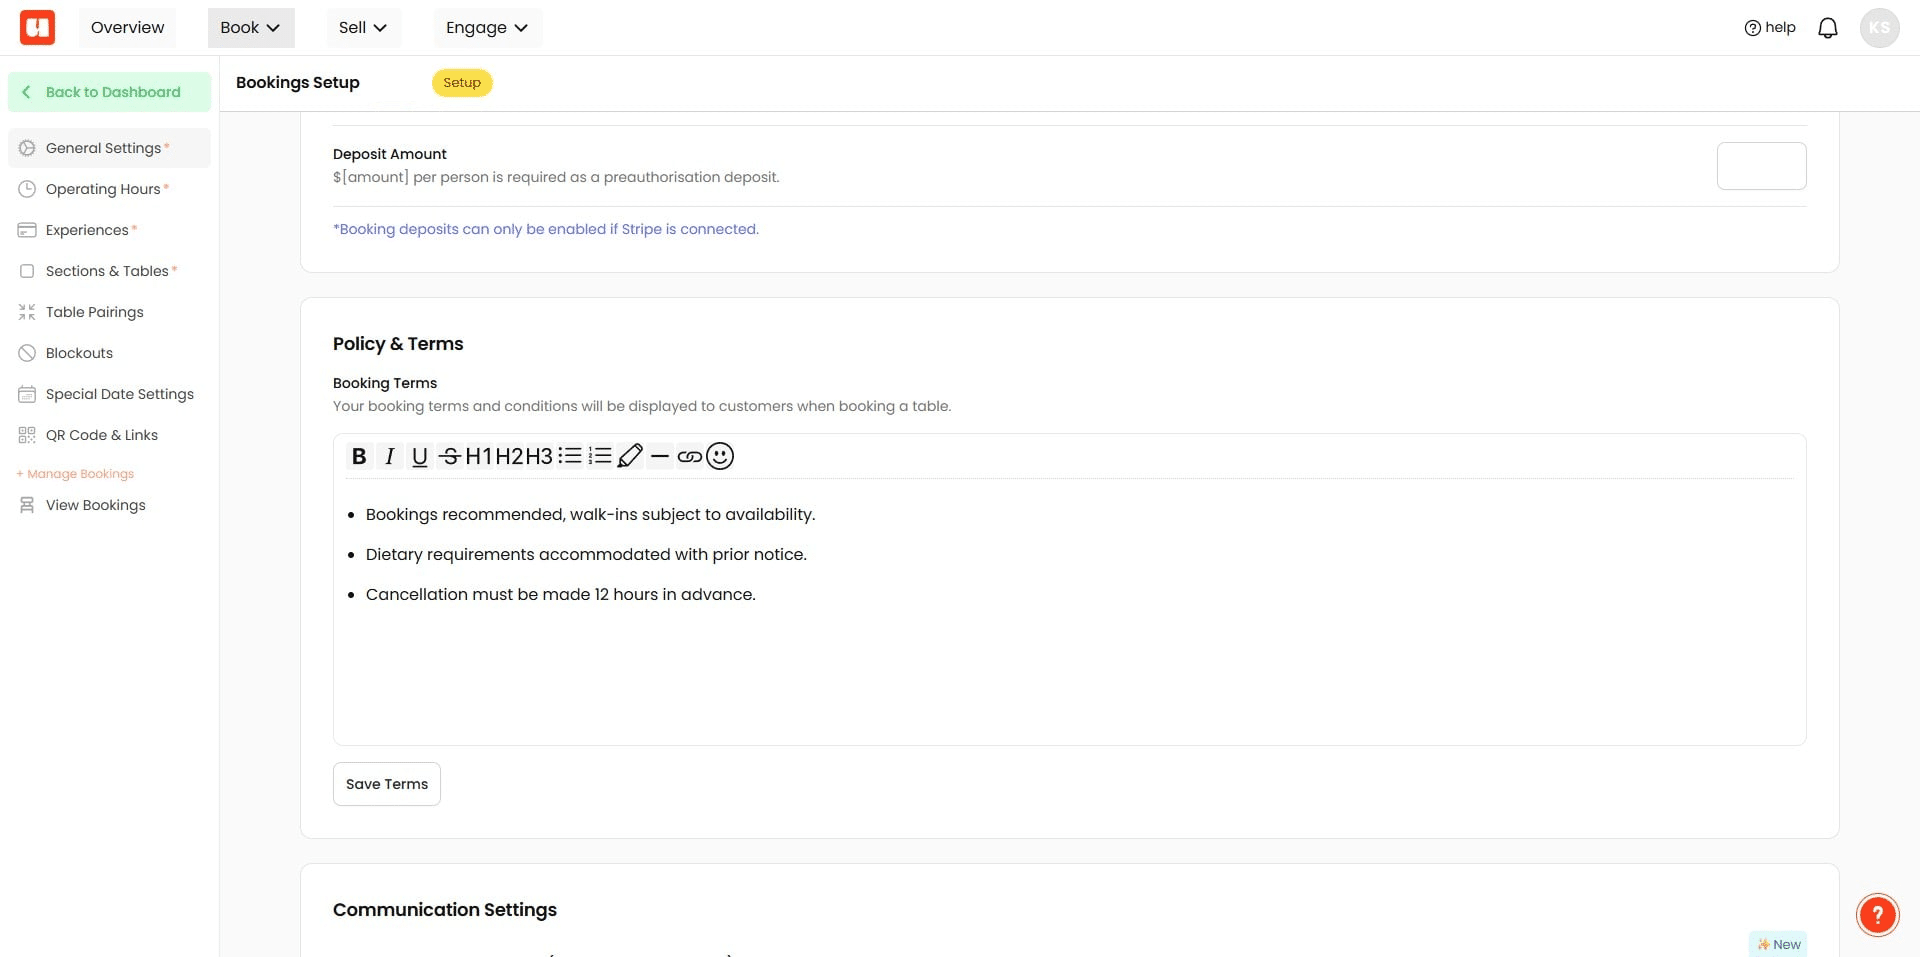Click the Stripe connection notice text
The width and height of the screenshot is (1920, 957).
click(546, 229)
